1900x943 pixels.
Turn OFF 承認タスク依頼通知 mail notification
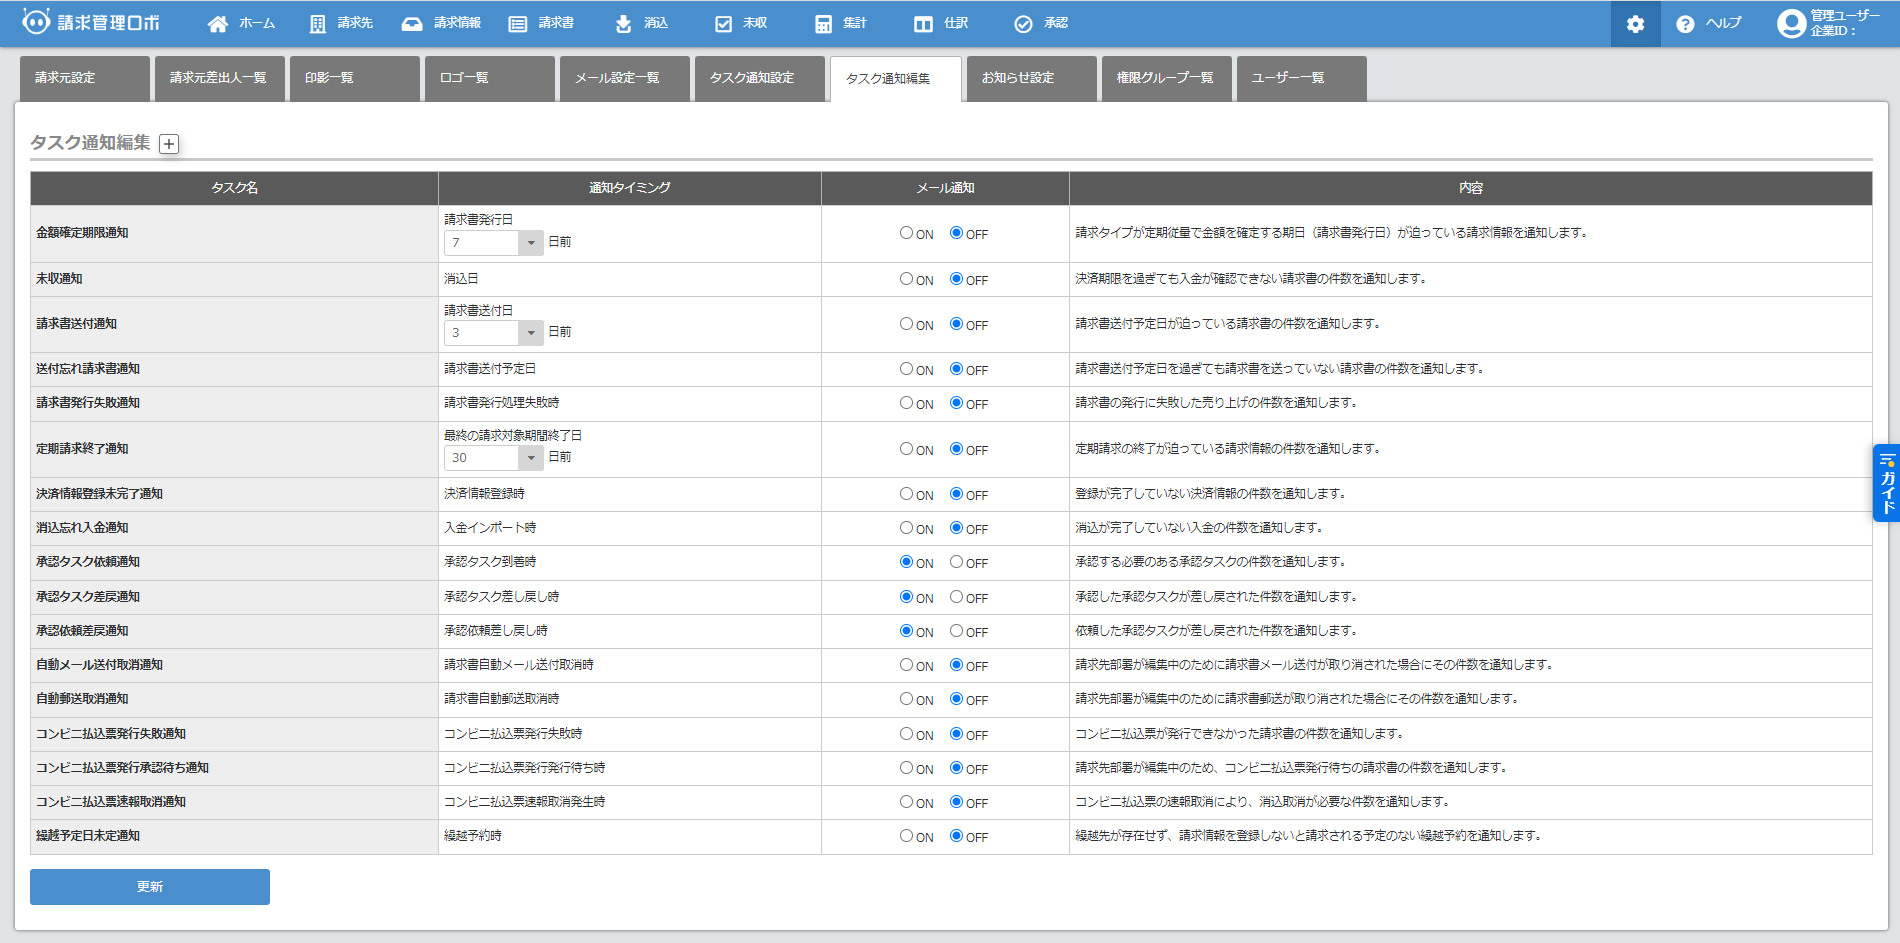(x=956, y=562)
